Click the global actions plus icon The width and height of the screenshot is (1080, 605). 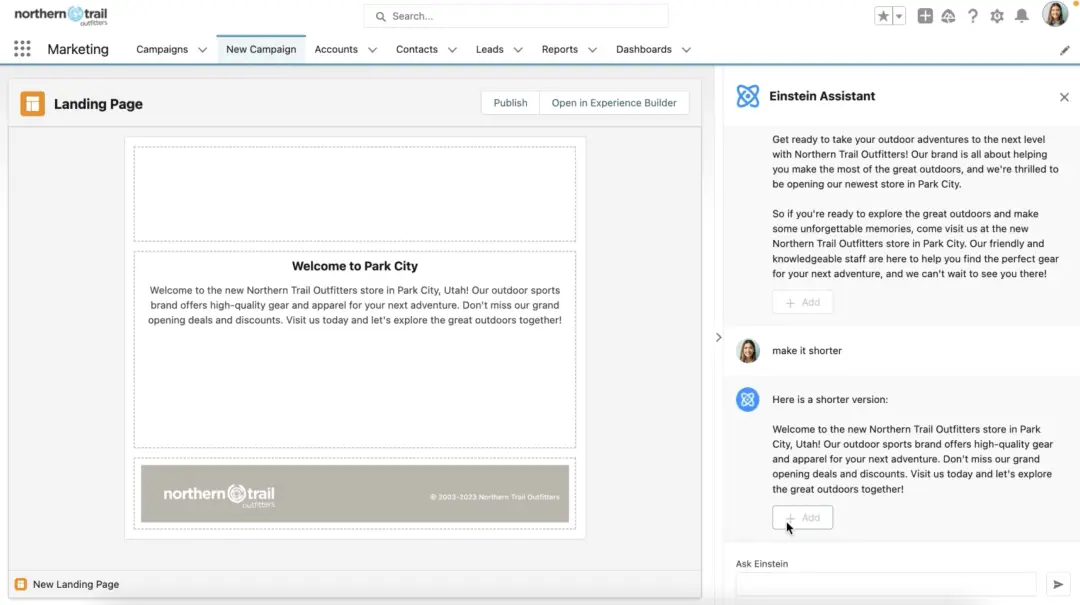[925, 16]
